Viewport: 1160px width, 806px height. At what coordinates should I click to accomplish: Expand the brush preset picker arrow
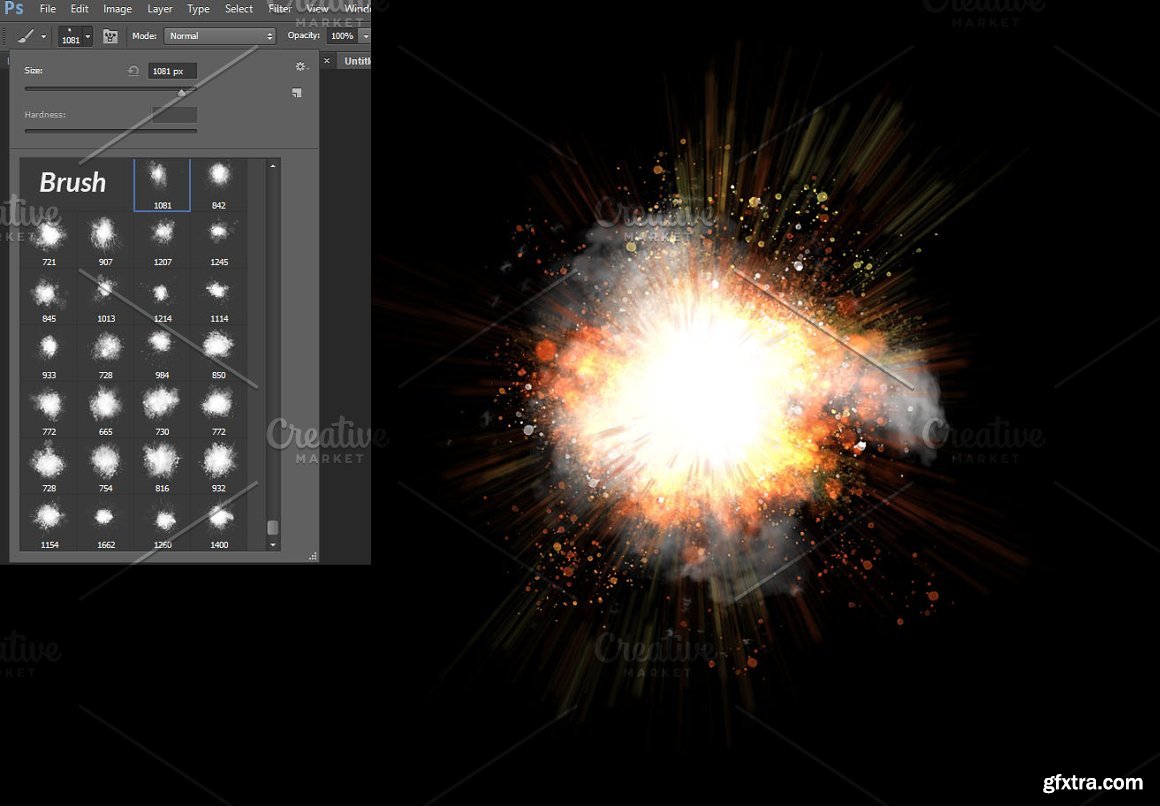click(88, 37)
